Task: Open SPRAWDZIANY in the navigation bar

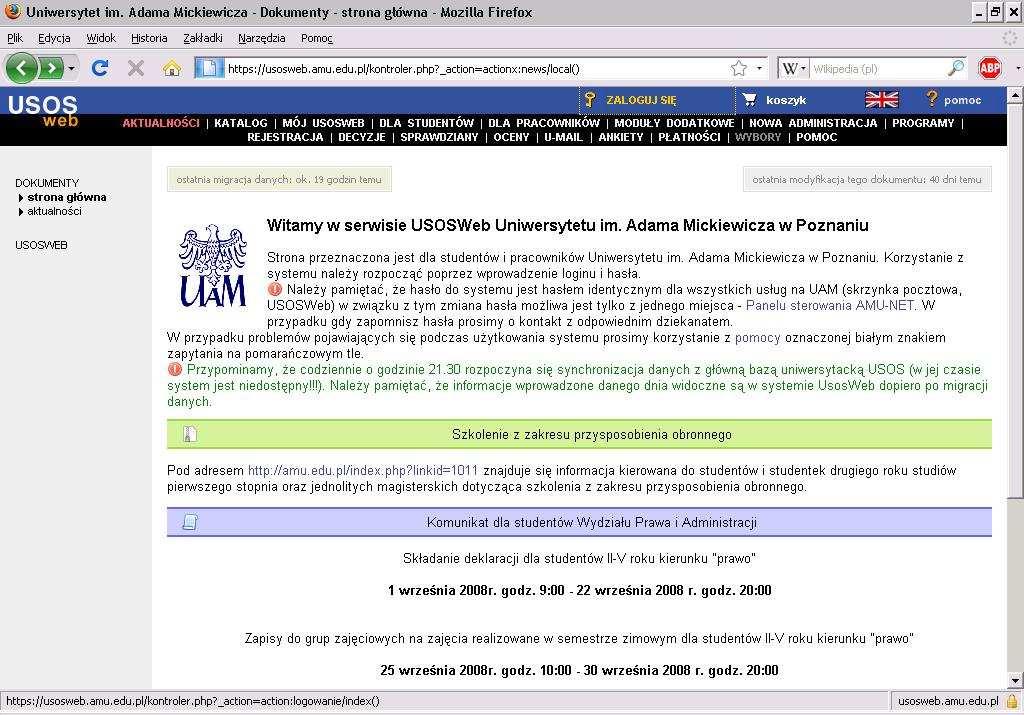Action: (440, 137)
